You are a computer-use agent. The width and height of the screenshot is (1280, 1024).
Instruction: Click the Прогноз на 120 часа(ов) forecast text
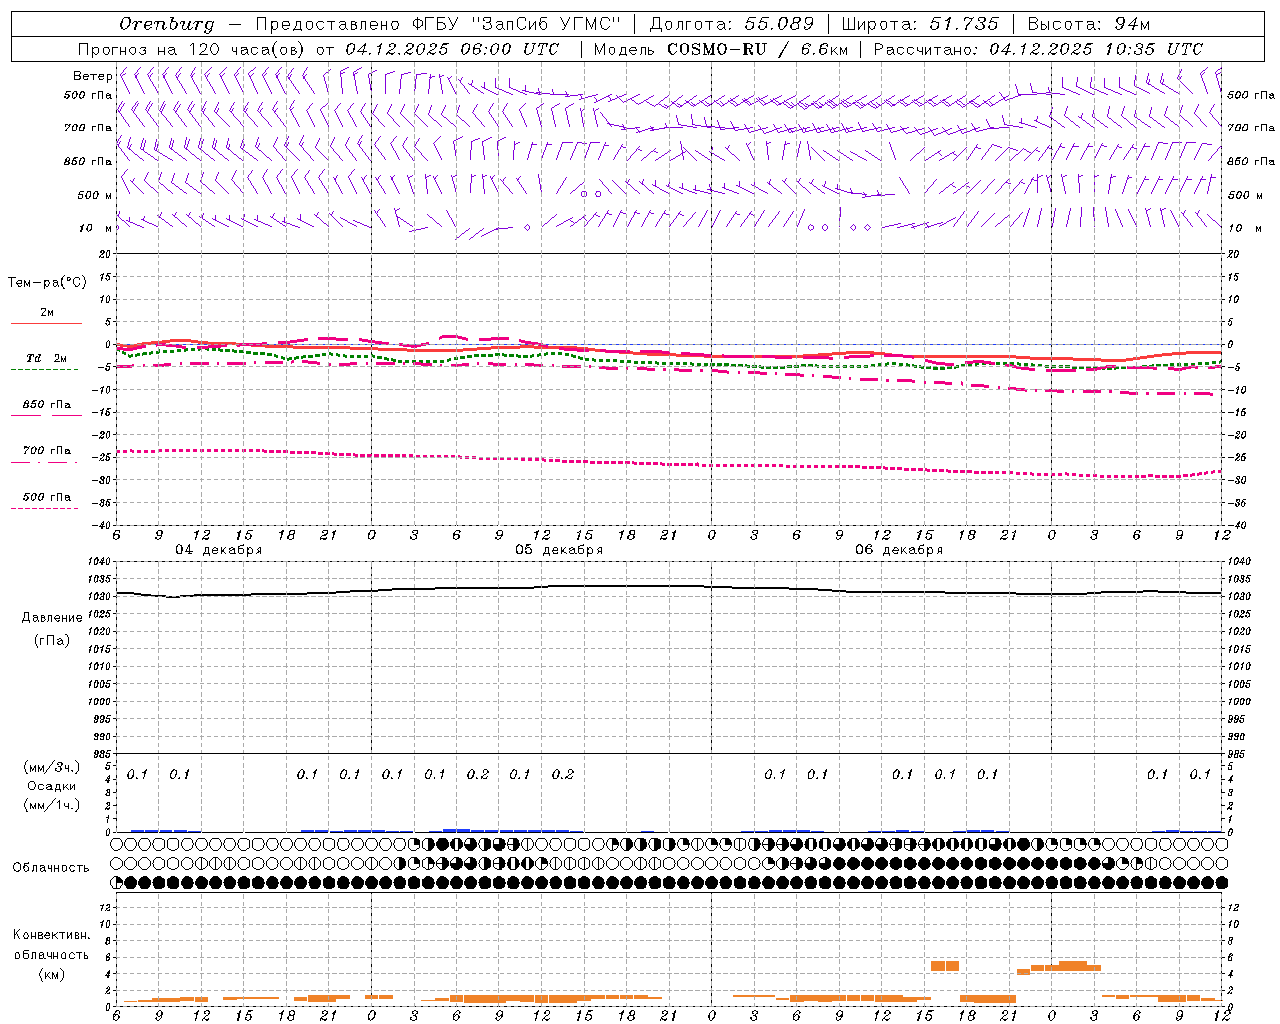click(193, 49)
